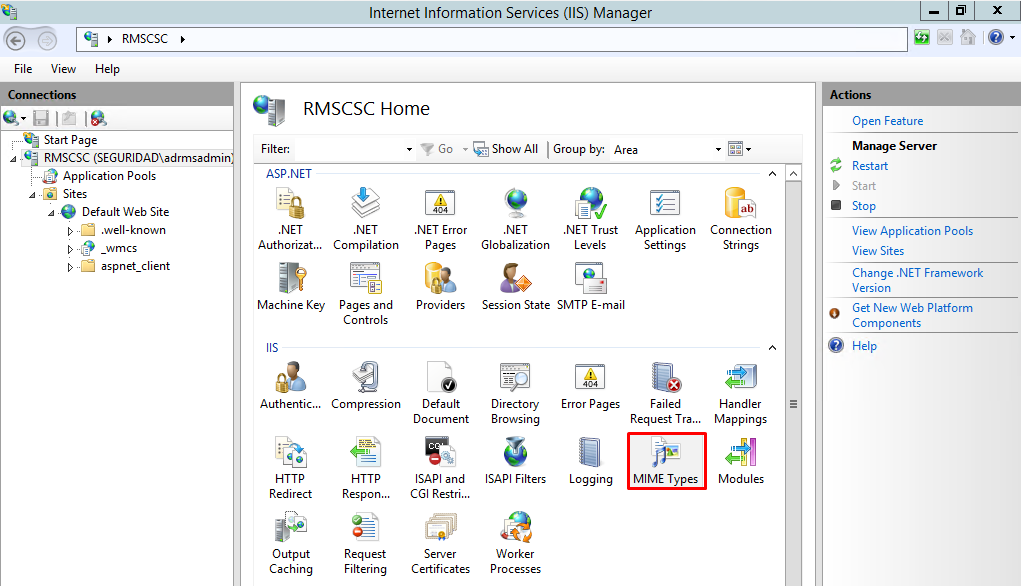Screen dimensions: 1021x586
Task: Click Change .NET Framework Version
Action: [917, 280]
